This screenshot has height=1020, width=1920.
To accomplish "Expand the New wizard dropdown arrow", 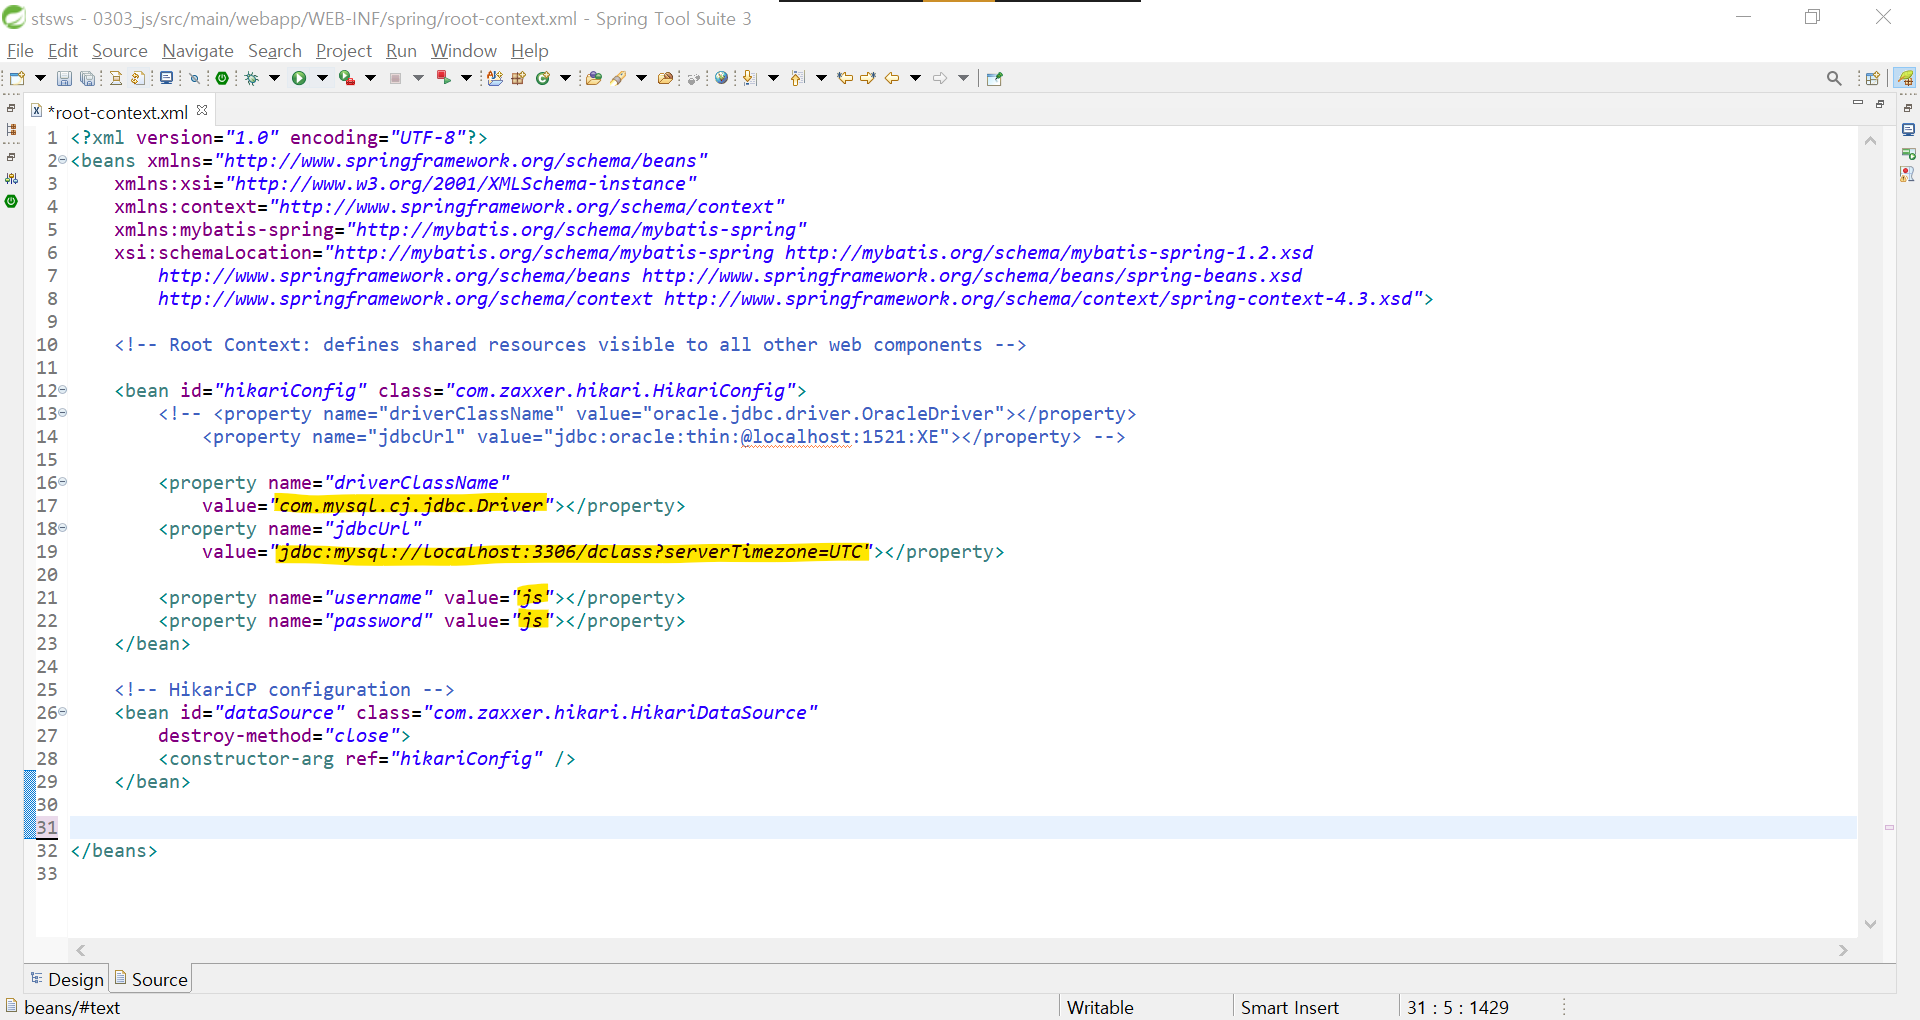I will [x=39, y=77].
